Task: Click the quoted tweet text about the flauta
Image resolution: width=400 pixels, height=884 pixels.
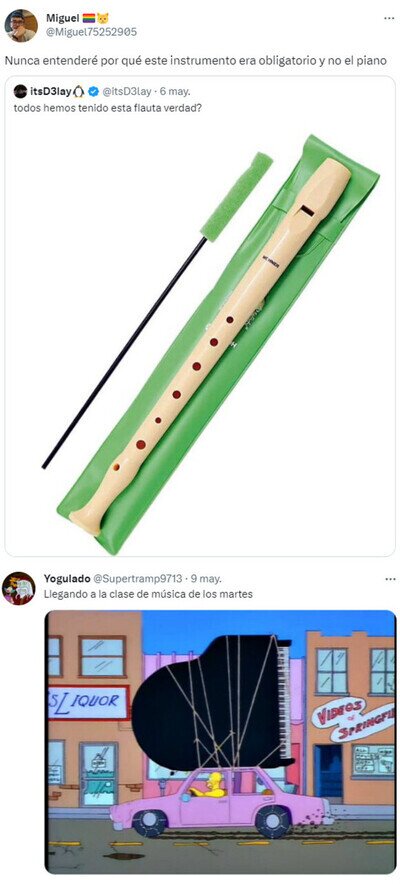Action: (x=108, y=107)
